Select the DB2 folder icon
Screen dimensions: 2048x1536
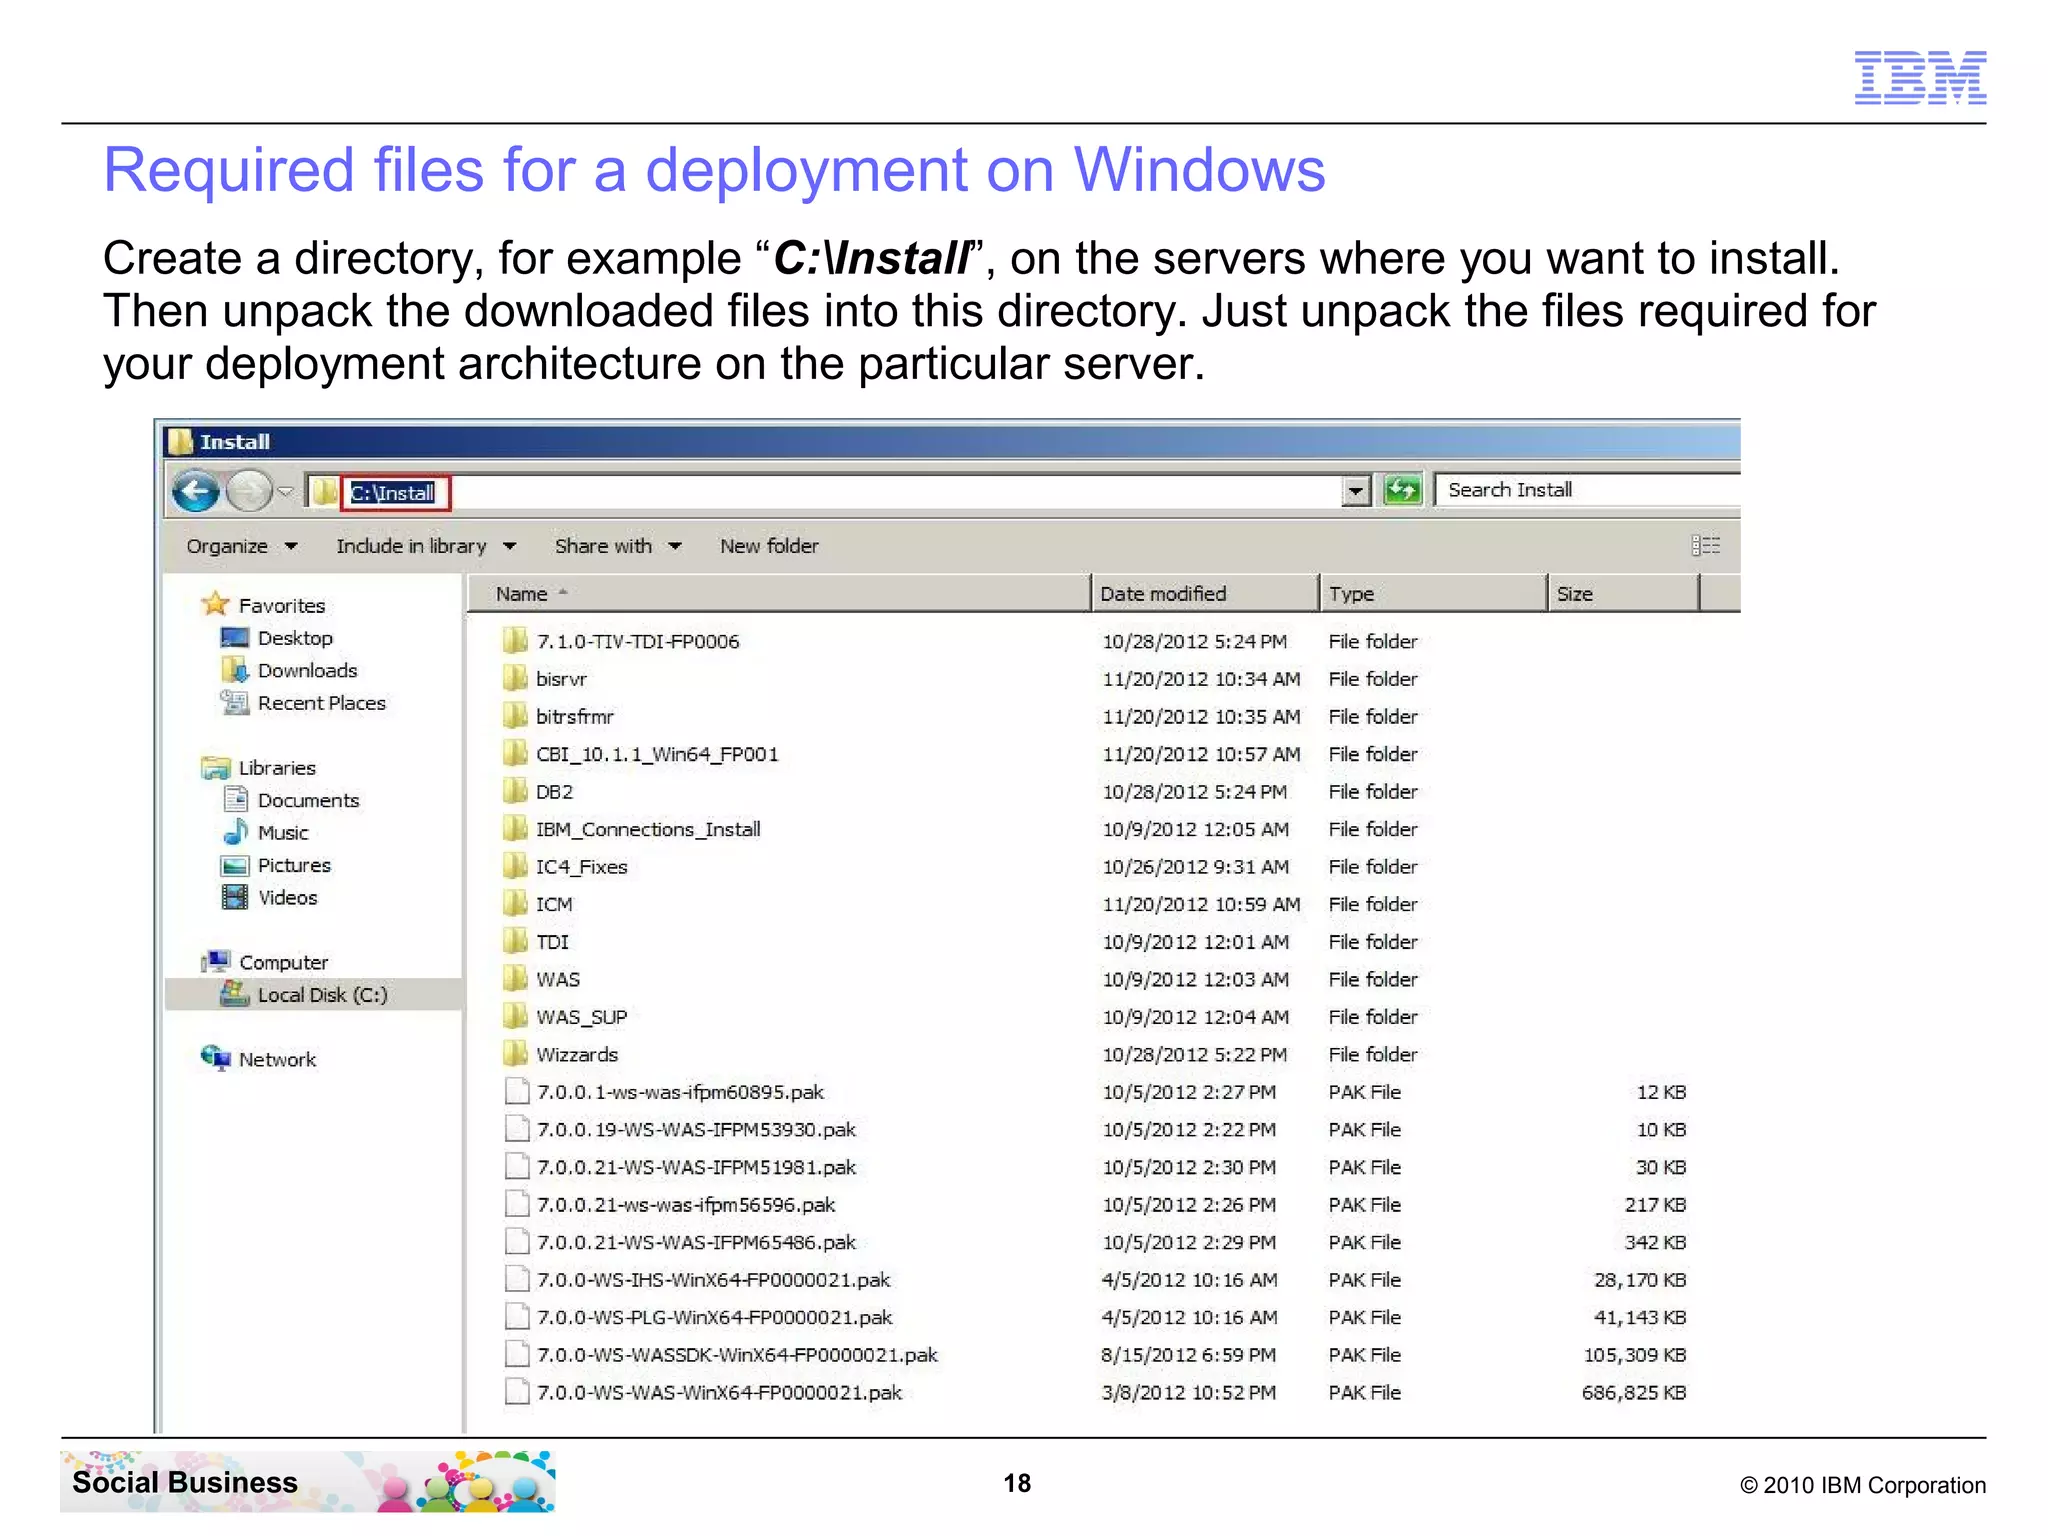515,791
